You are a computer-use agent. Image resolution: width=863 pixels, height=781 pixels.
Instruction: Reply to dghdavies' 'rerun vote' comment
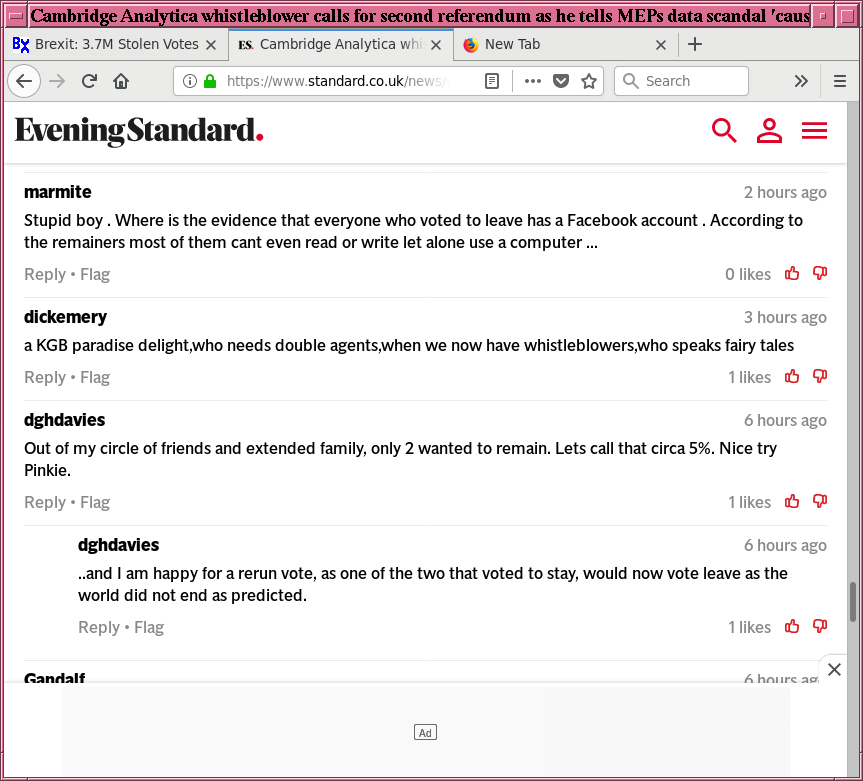pyautogui.click(x=99, y=627)
